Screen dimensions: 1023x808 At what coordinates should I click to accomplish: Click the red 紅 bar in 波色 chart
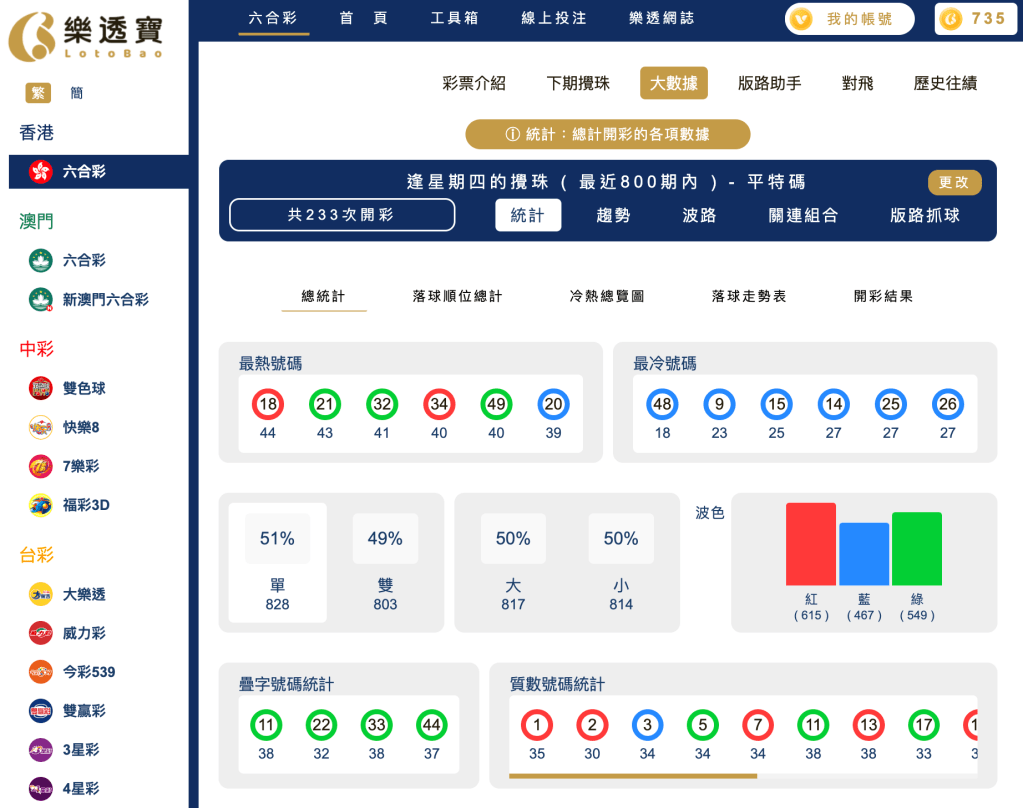(x=811, y=542)
